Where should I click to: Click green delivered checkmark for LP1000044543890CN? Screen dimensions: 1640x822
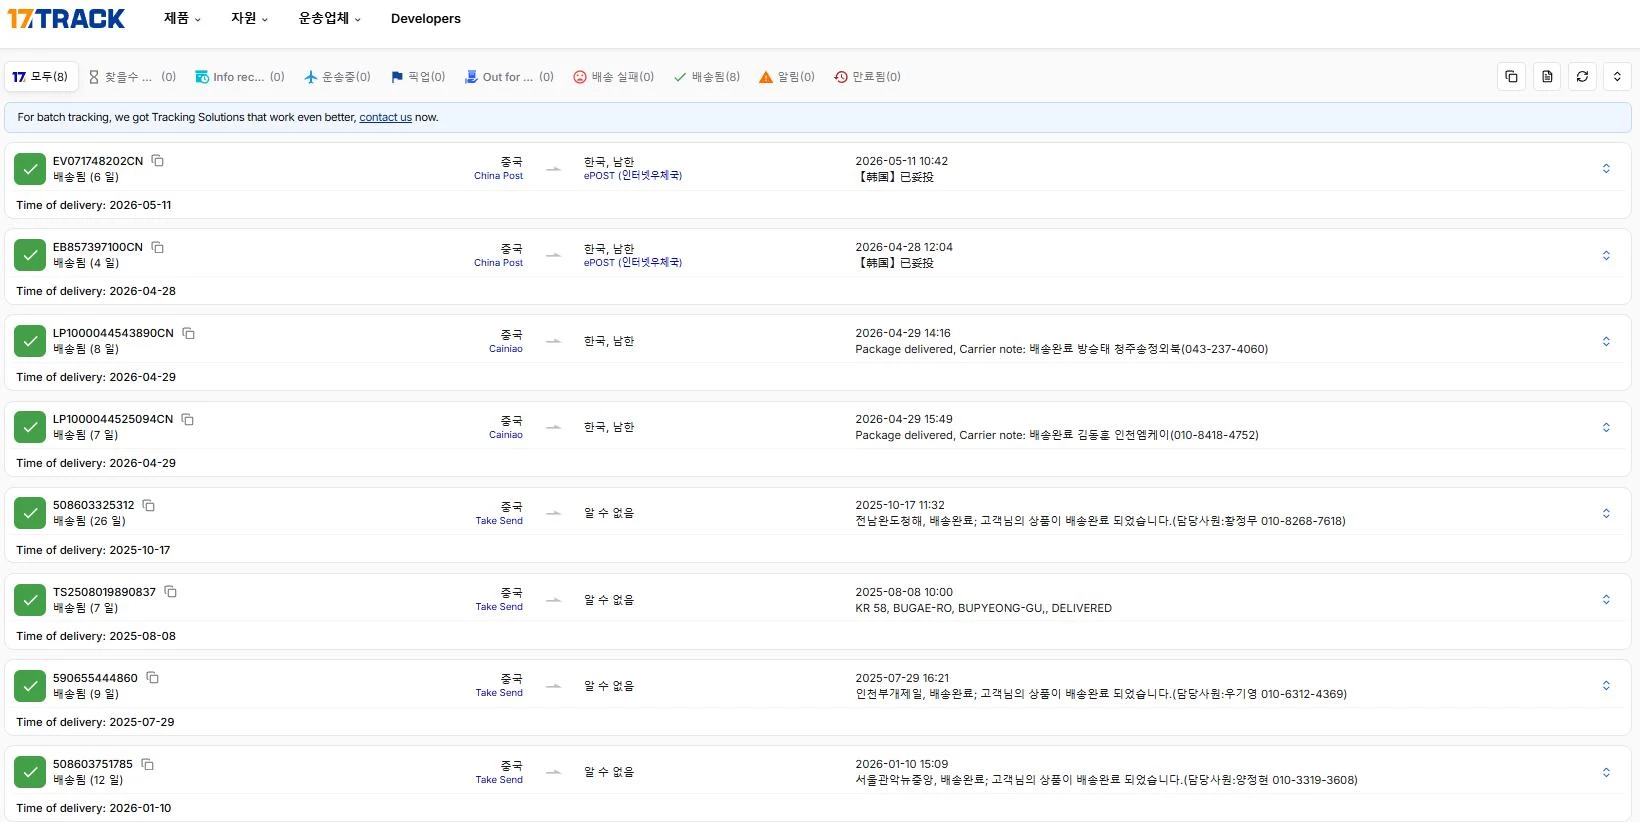[x=30, y=341]
